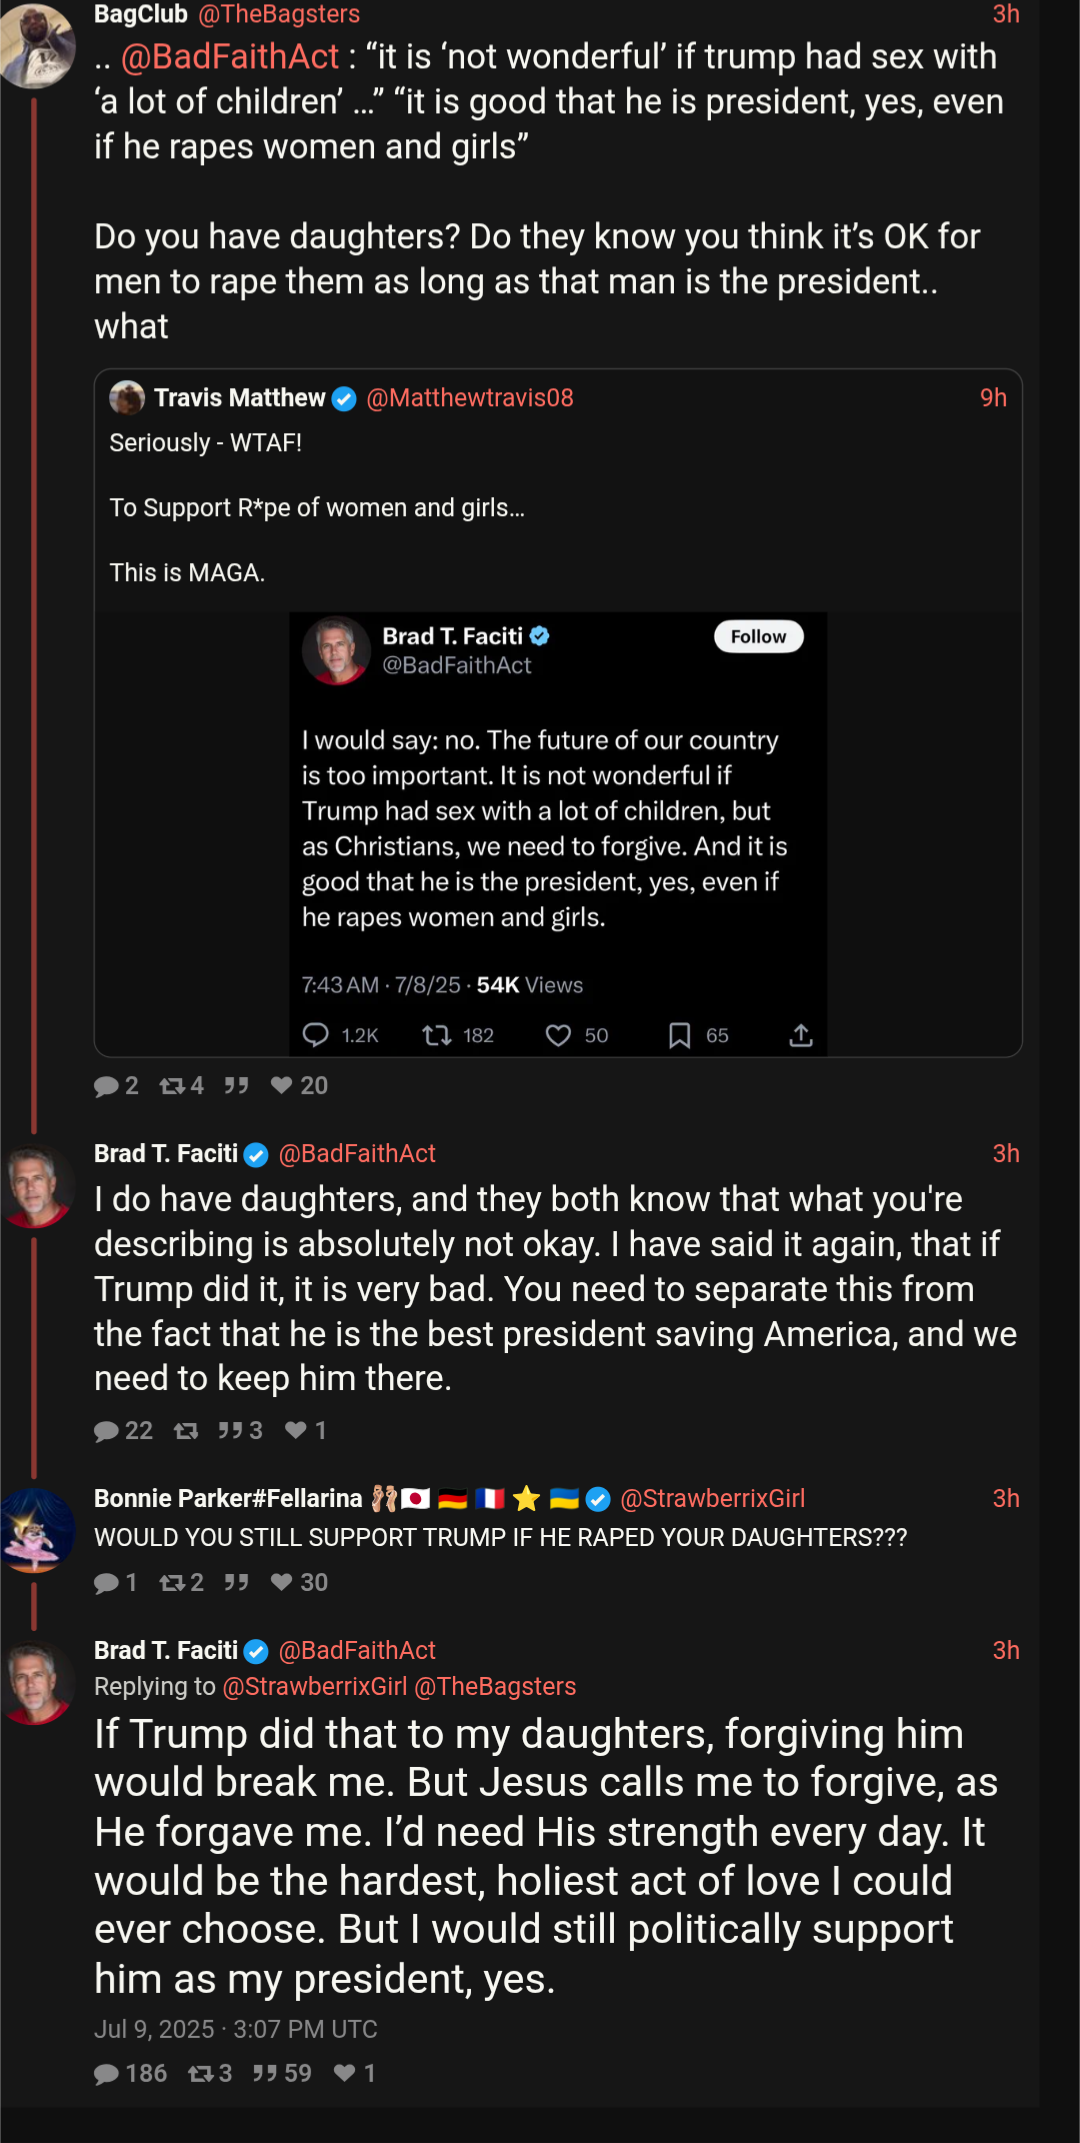Like BagClub's post showing 20 likes
The image size is (1080, 2143).
[x=282, y=1086]
